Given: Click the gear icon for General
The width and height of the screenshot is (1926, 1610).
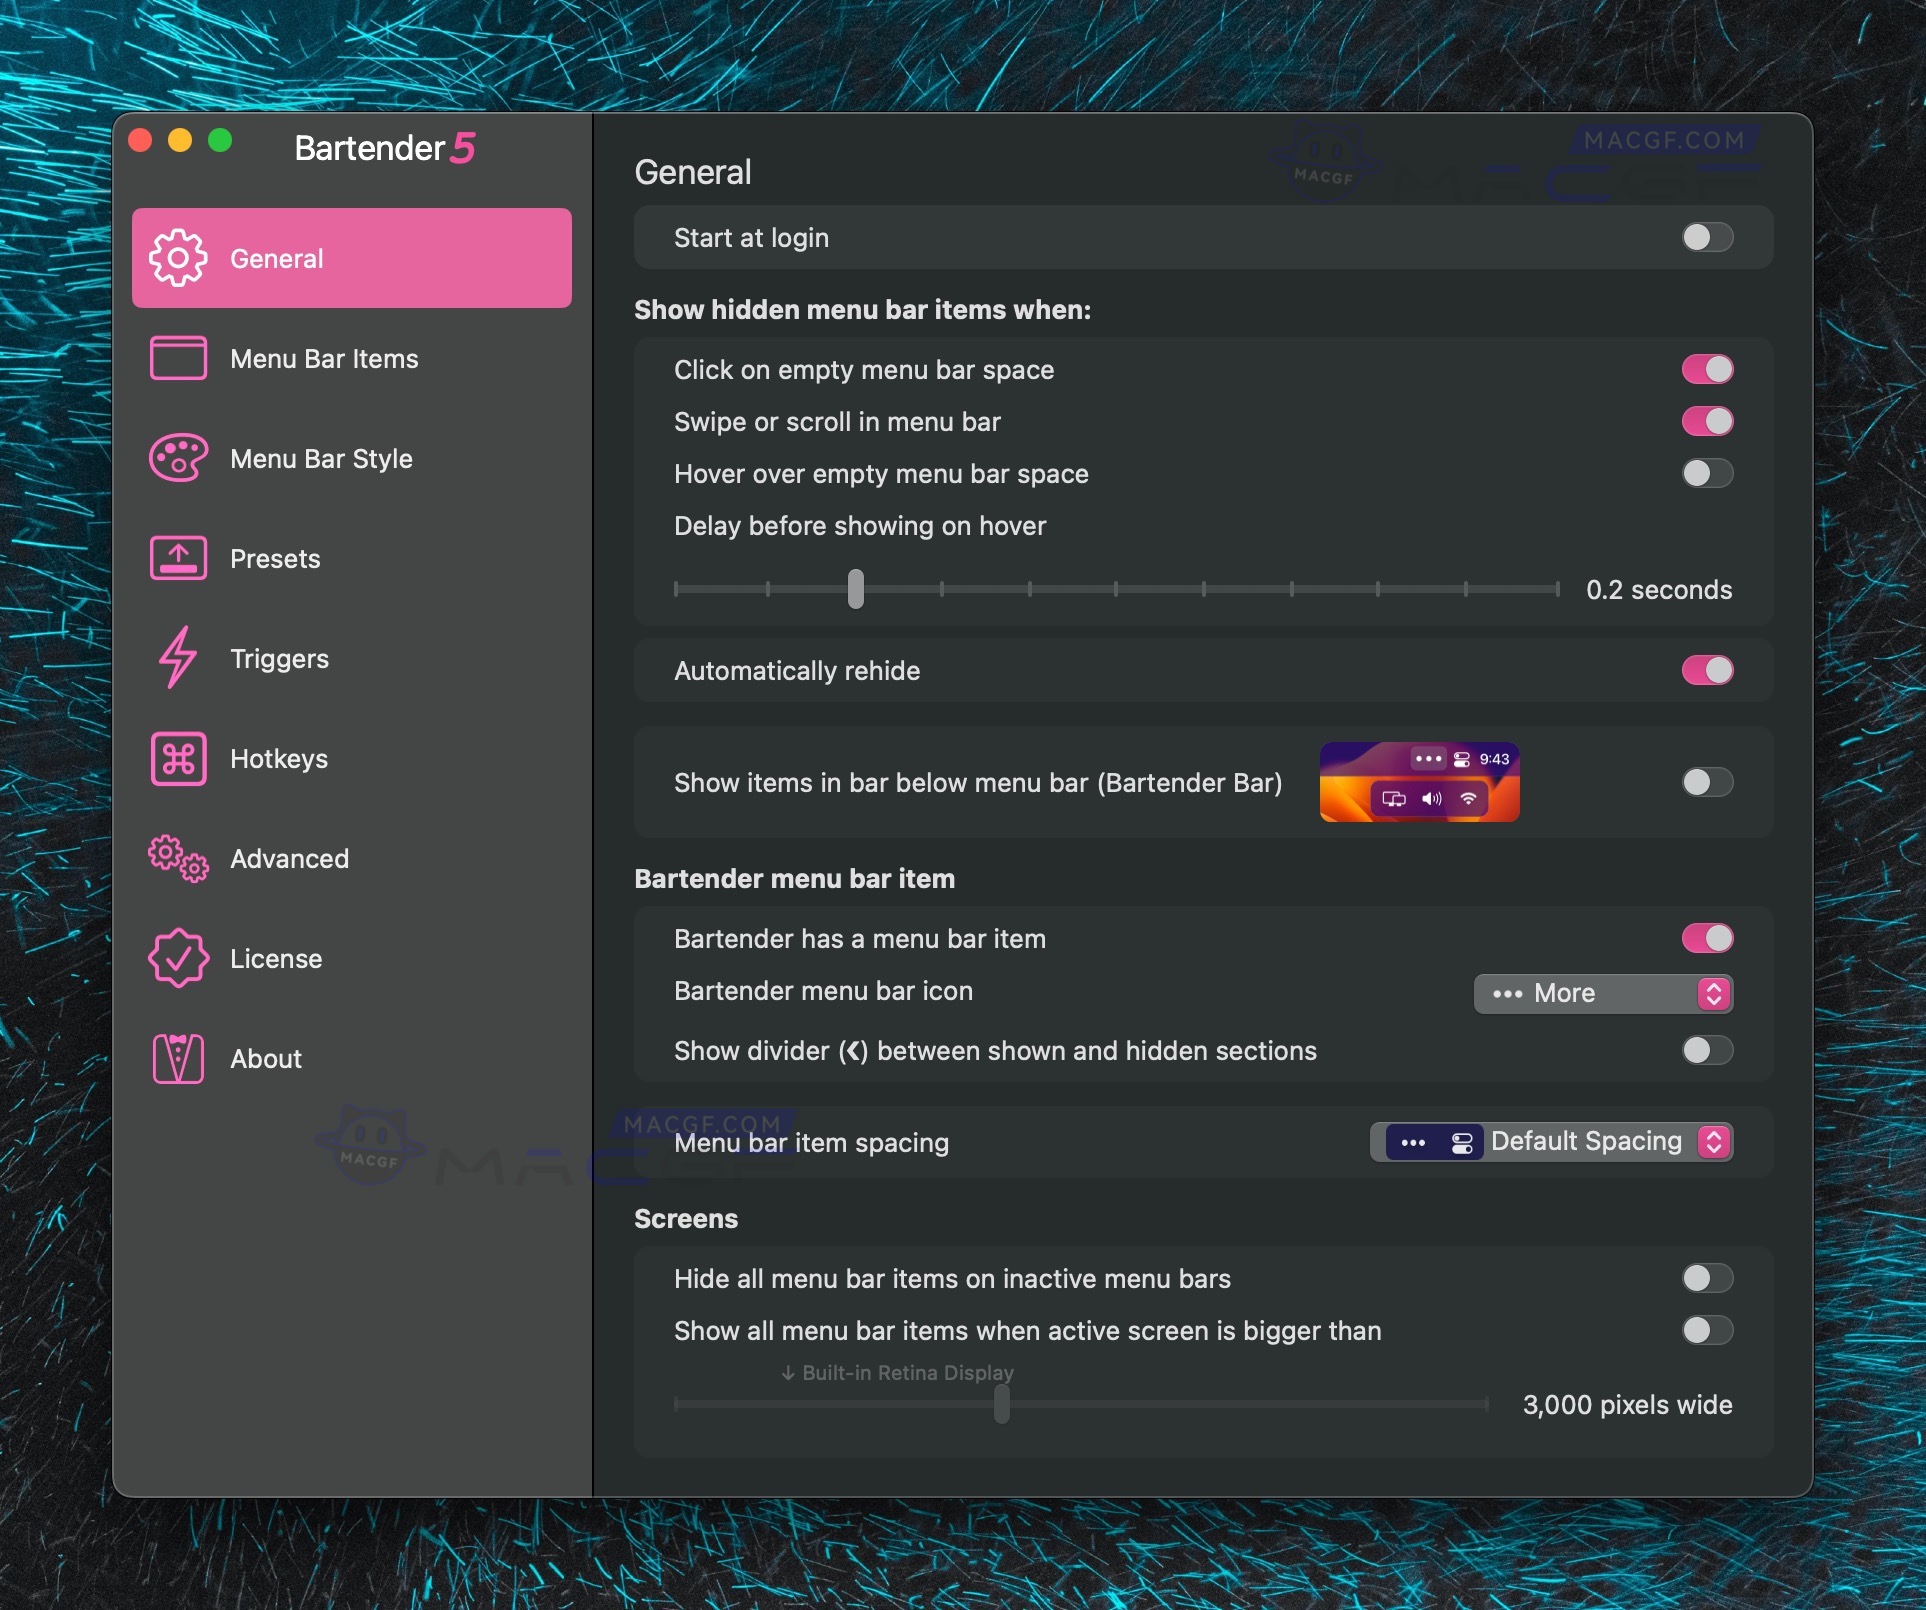Looking at the screenshot, I should pos(178,258).
